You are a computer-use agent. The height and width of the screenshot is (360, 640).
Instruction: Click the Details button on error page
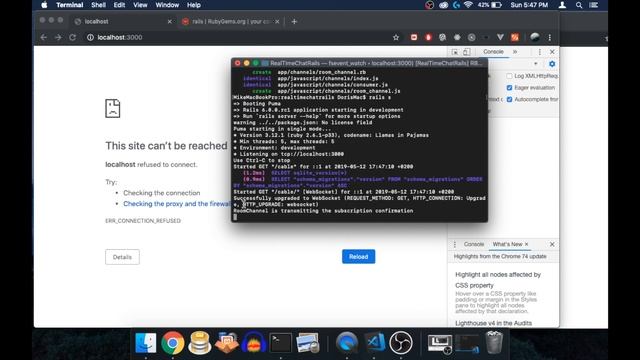(x=122, y=257)
